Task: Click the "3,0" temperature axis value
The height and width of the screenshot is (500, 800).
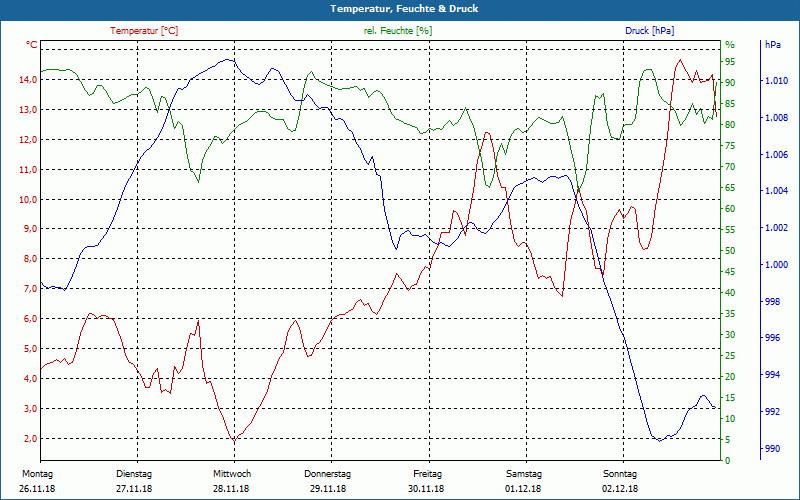Action: tap(30, 409)
